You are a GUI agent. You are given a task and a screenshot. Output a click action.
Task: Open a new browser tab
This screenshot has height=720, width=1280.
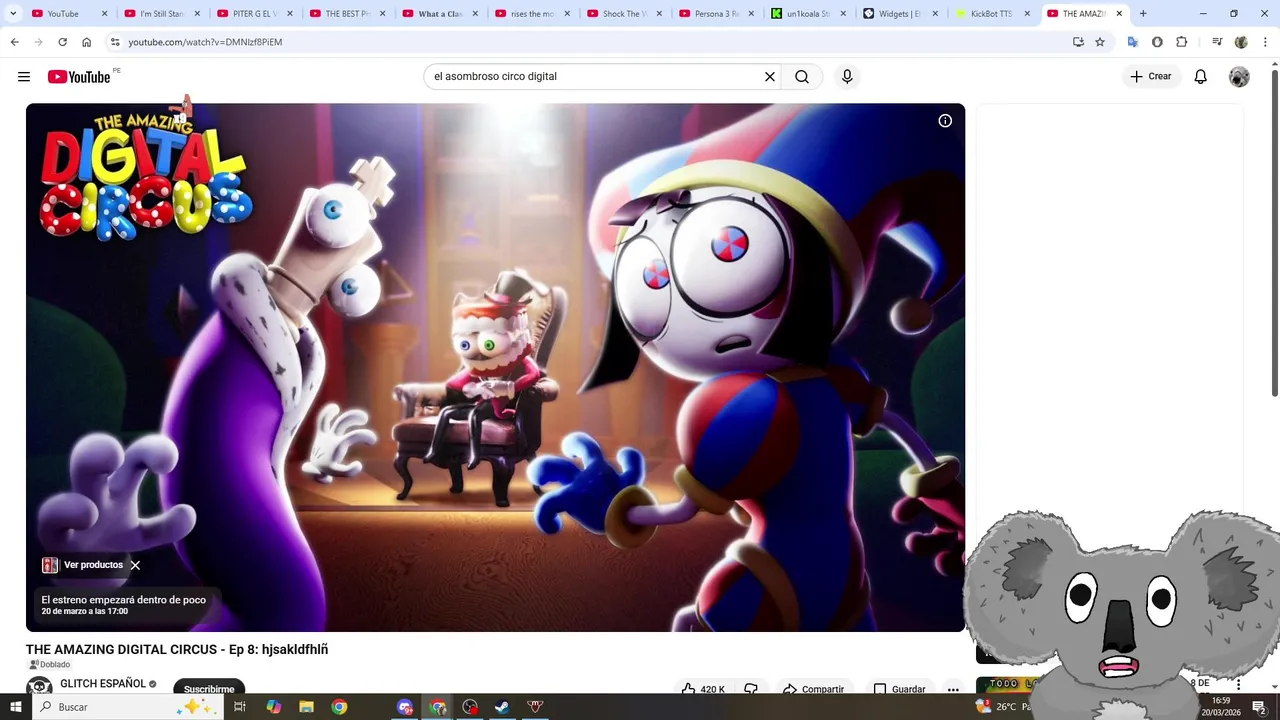[1143, 14]
